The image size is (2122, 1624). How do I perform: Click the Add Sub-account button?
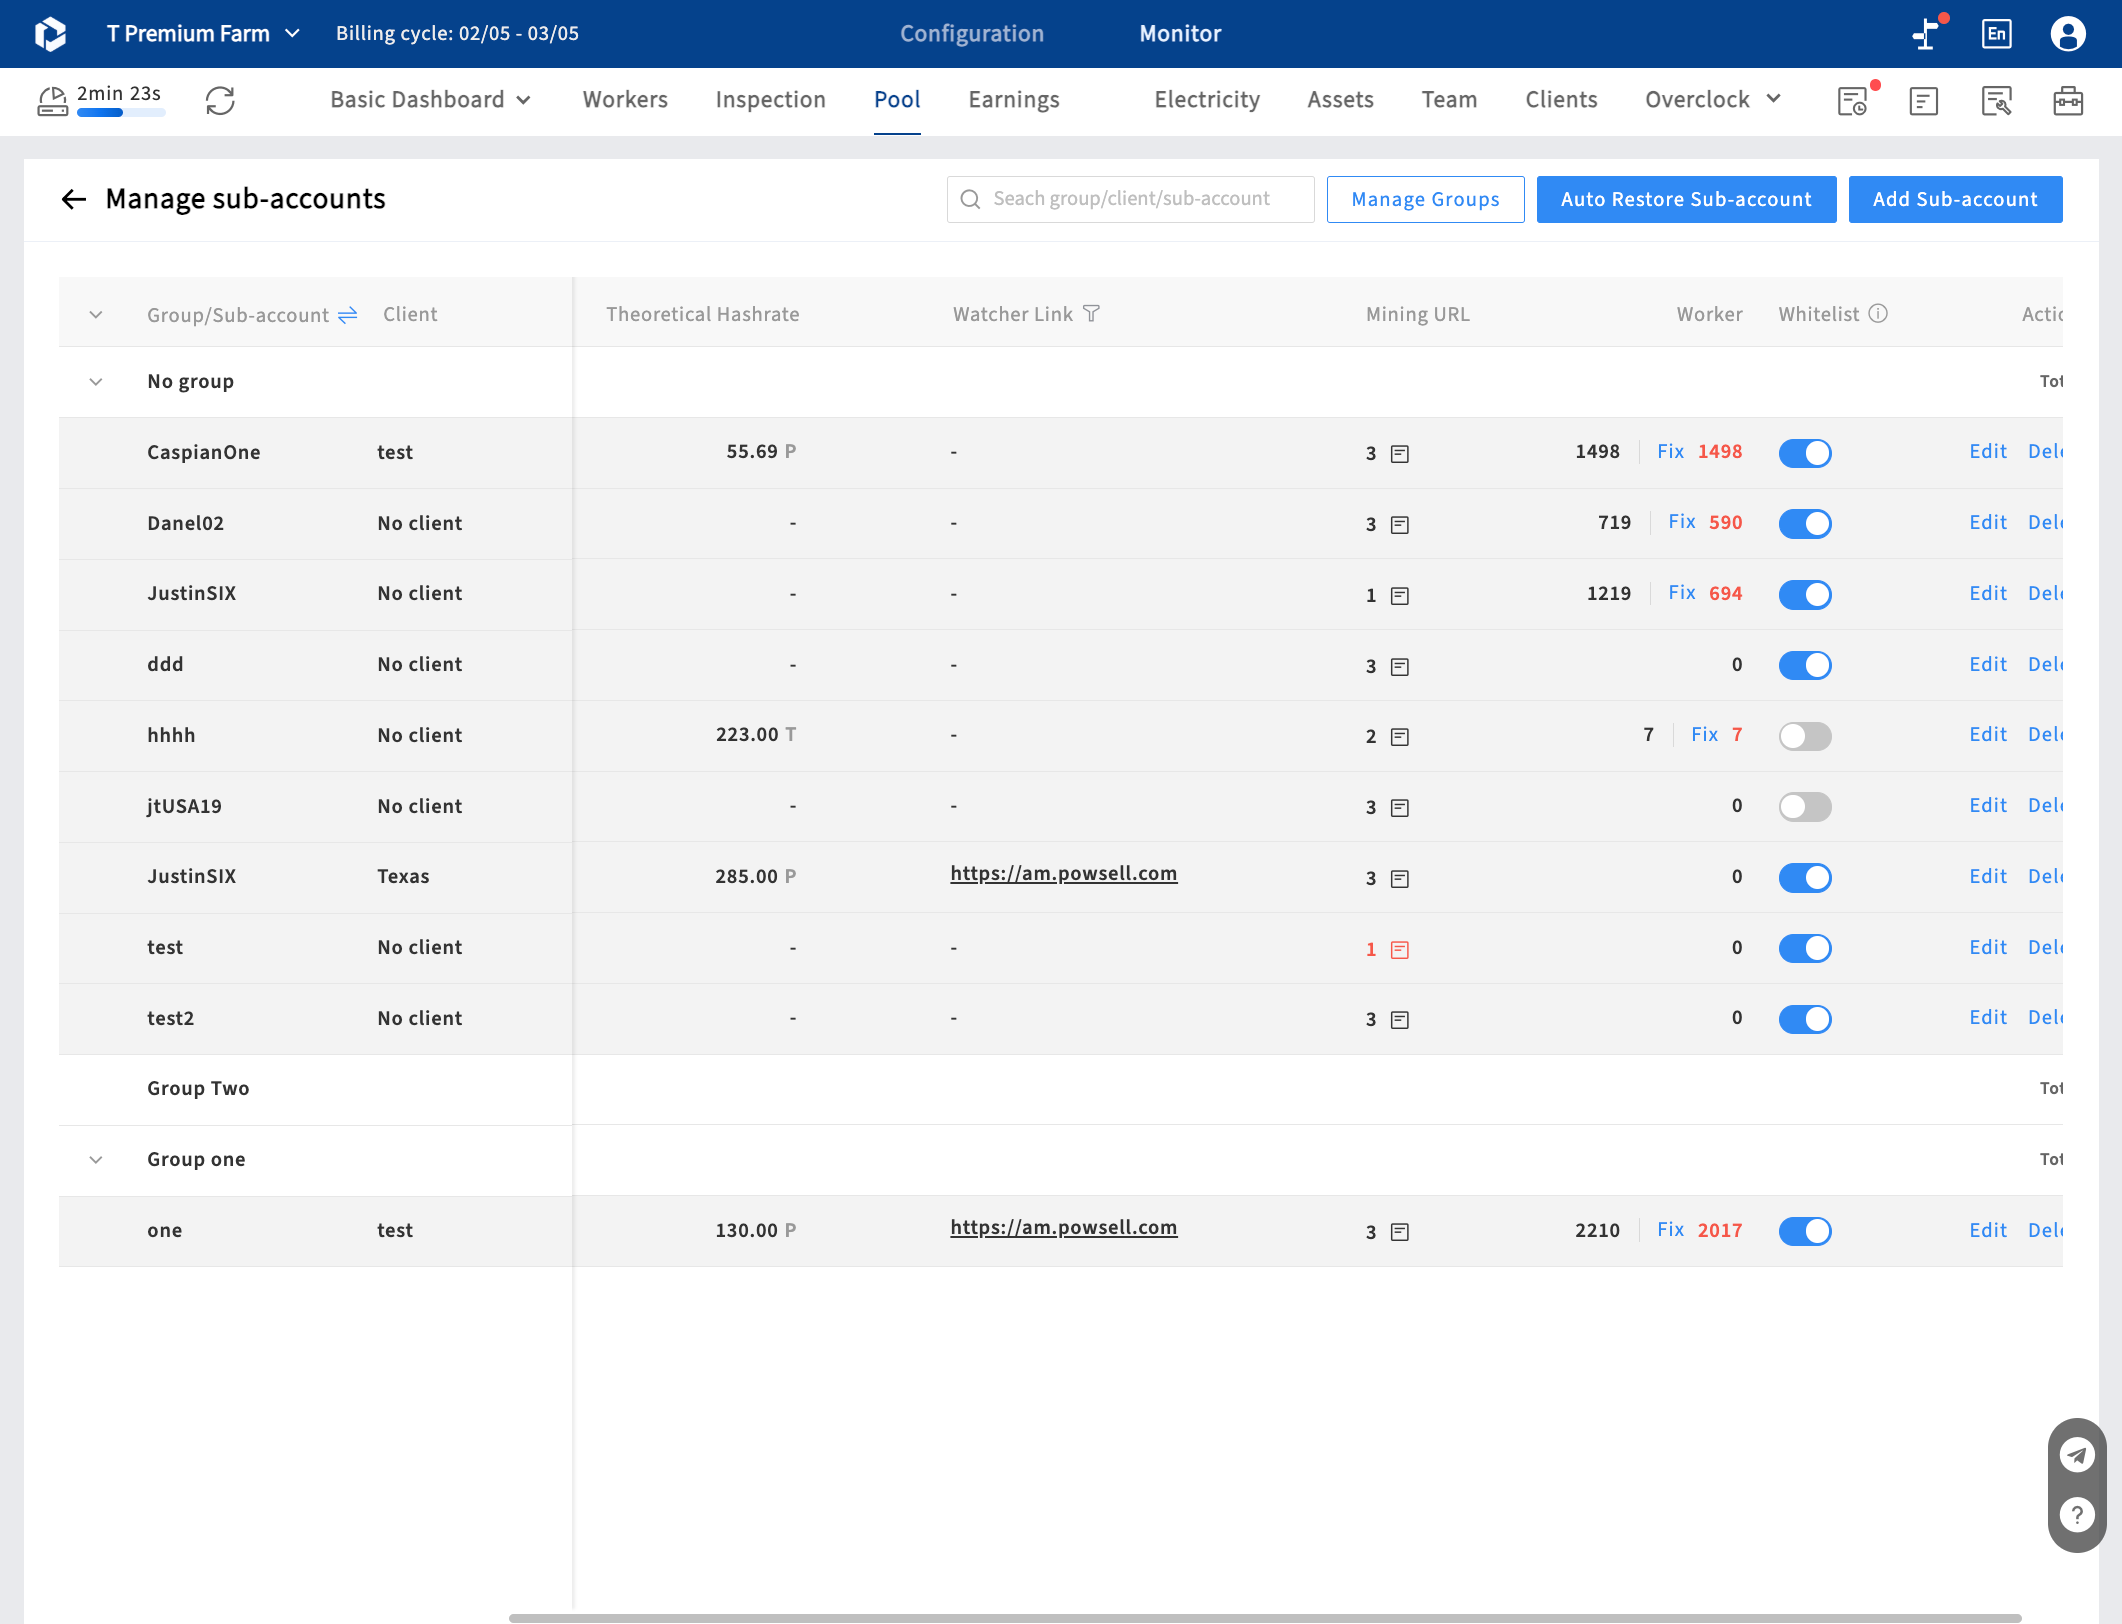(1955, 199)
